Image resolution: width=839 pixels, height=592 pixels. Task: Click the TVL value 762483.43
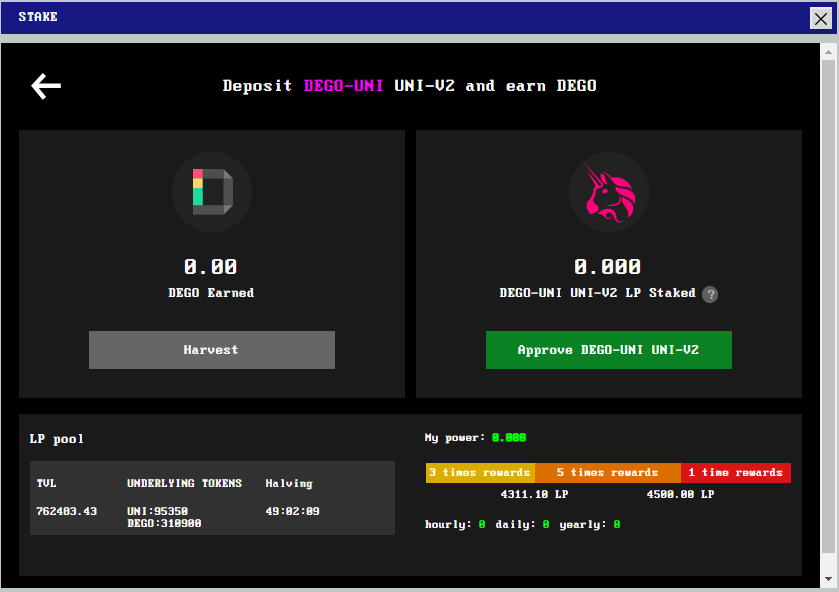66,511
